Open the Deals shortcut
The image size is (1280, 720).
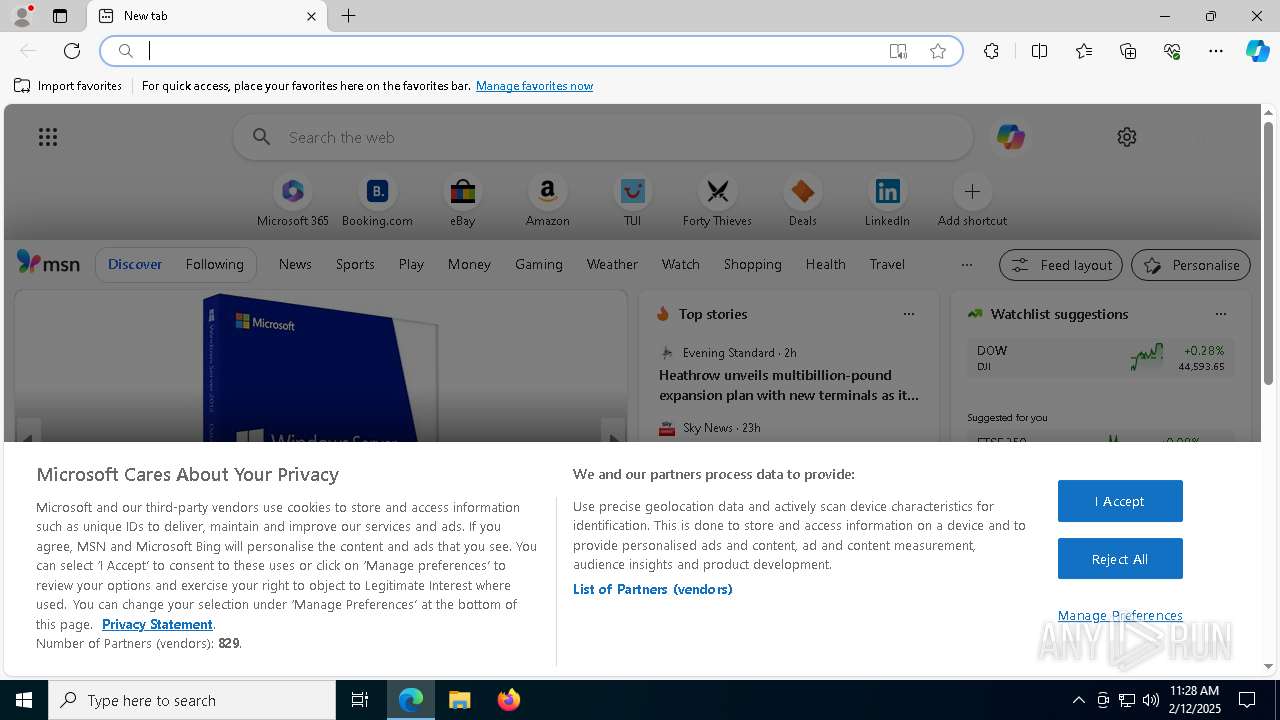point(802,201)
